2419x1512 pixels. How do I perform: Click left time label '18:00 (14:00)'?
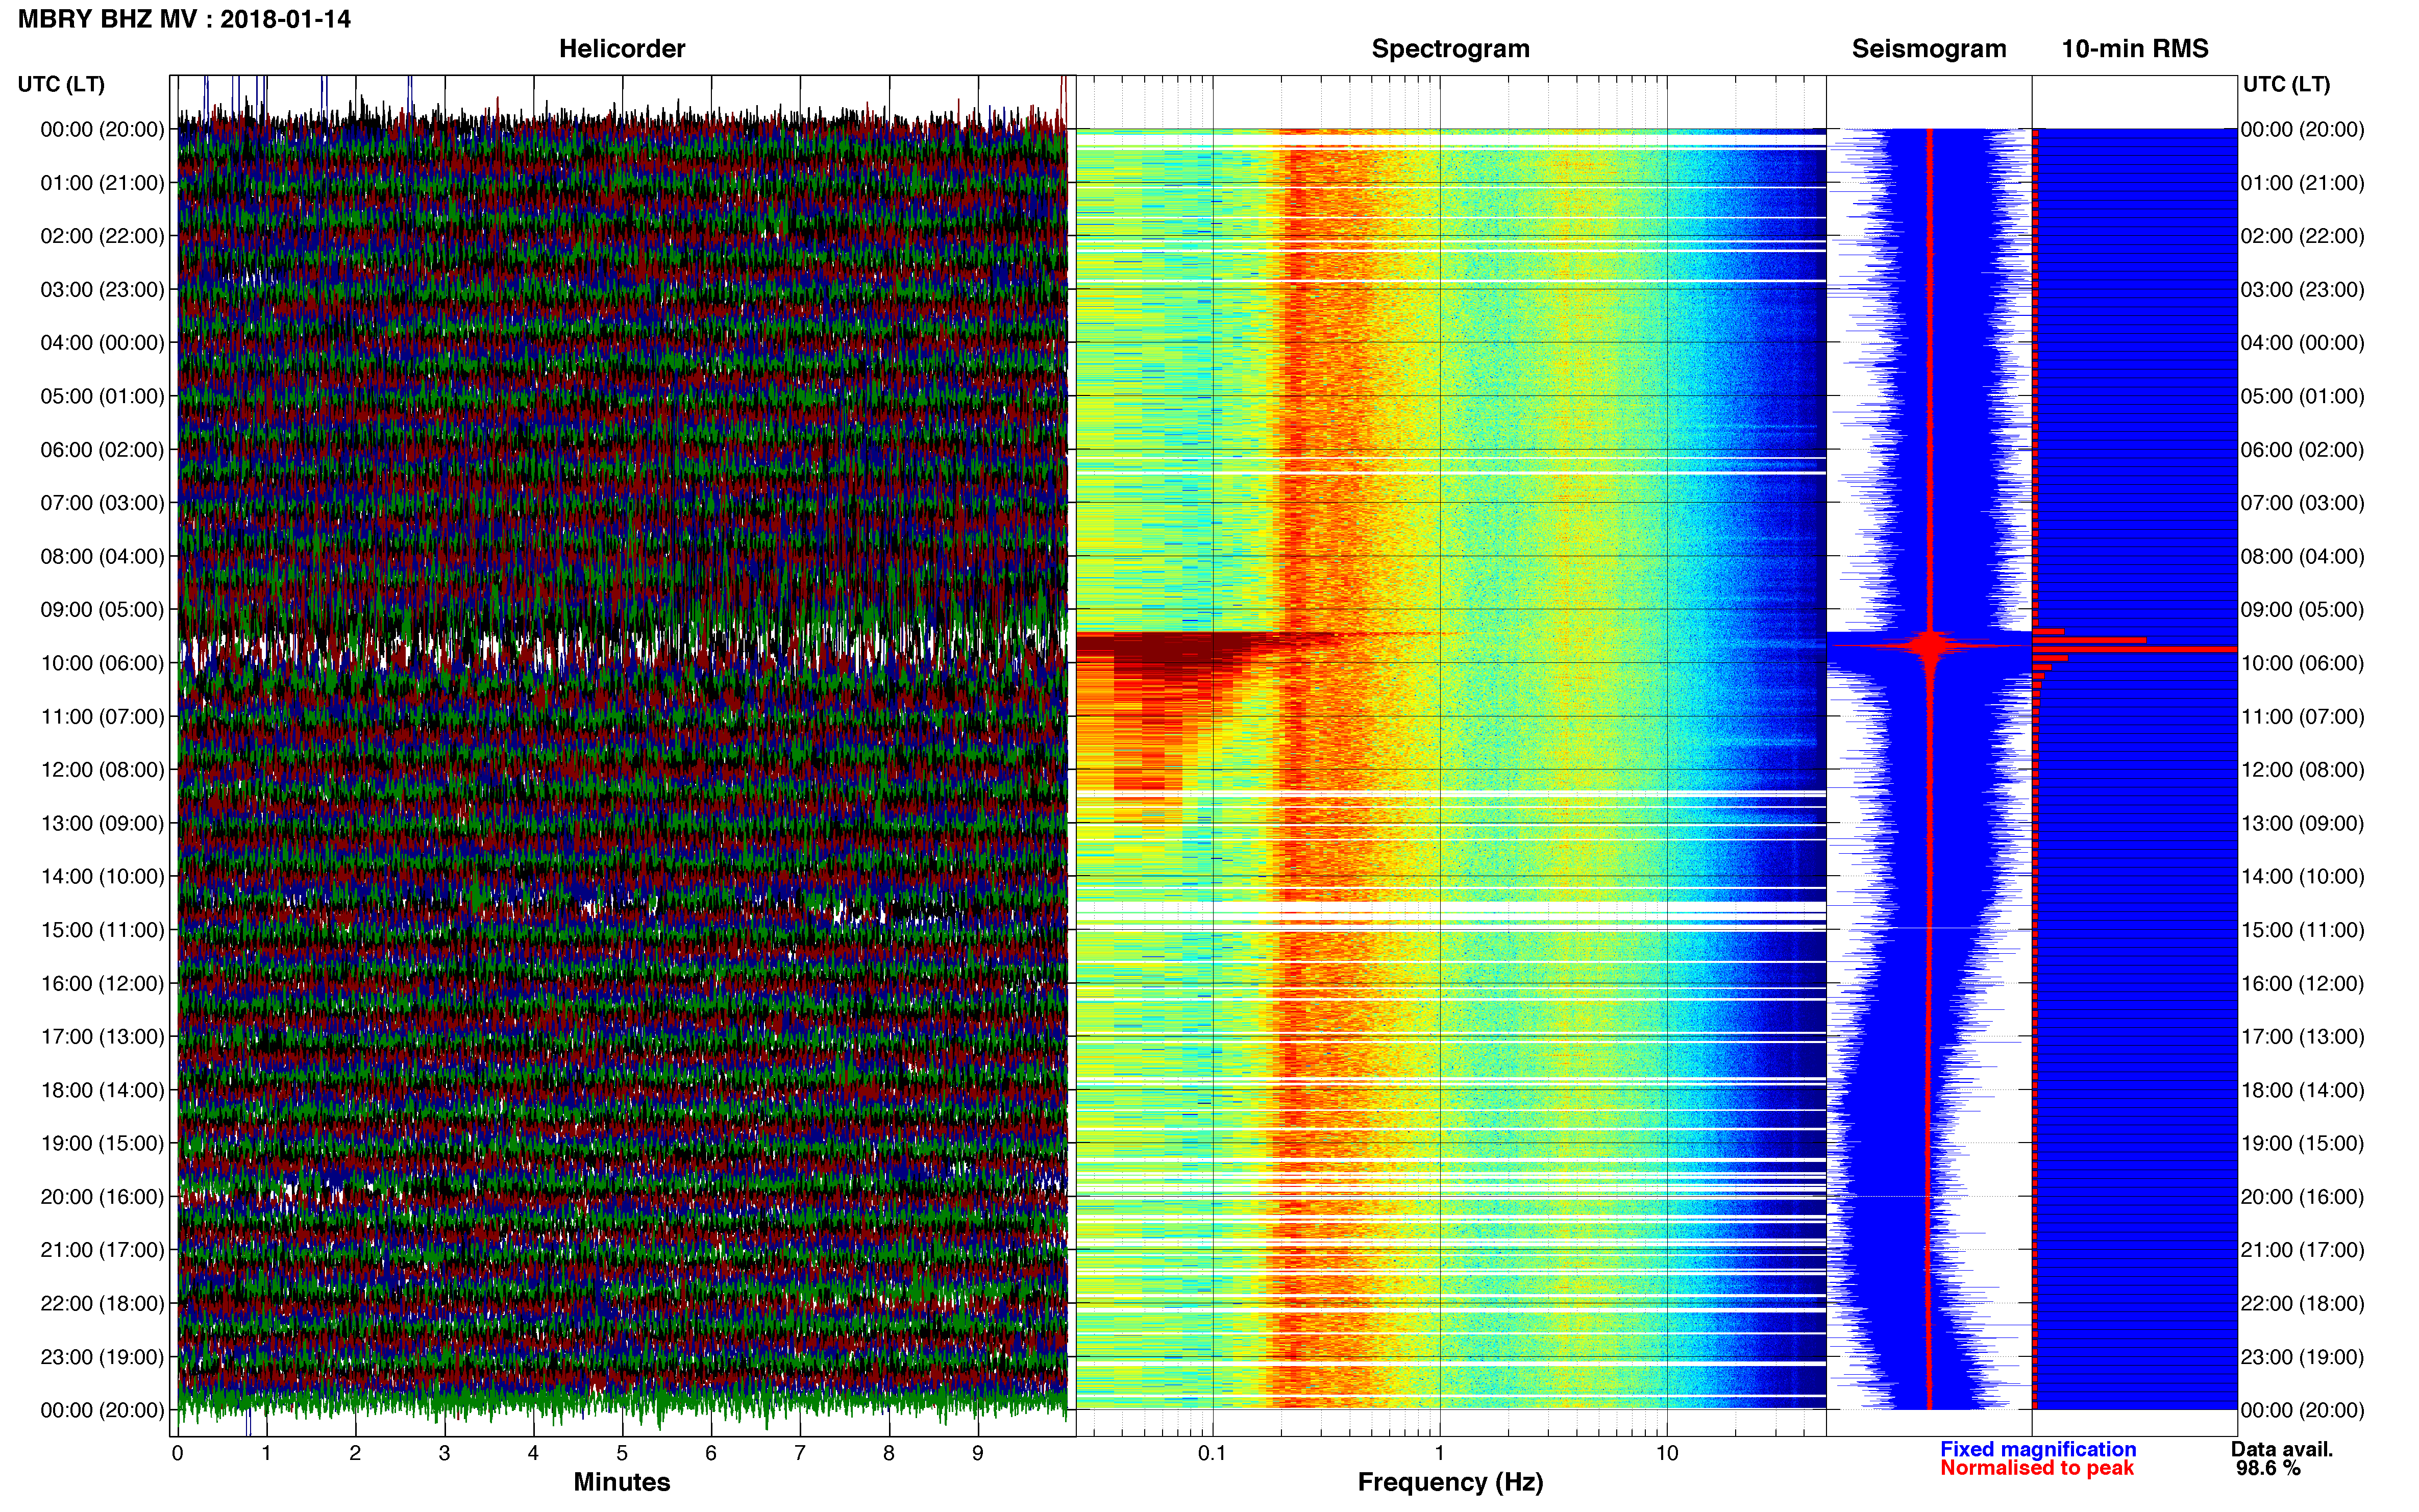(102, 1090)
